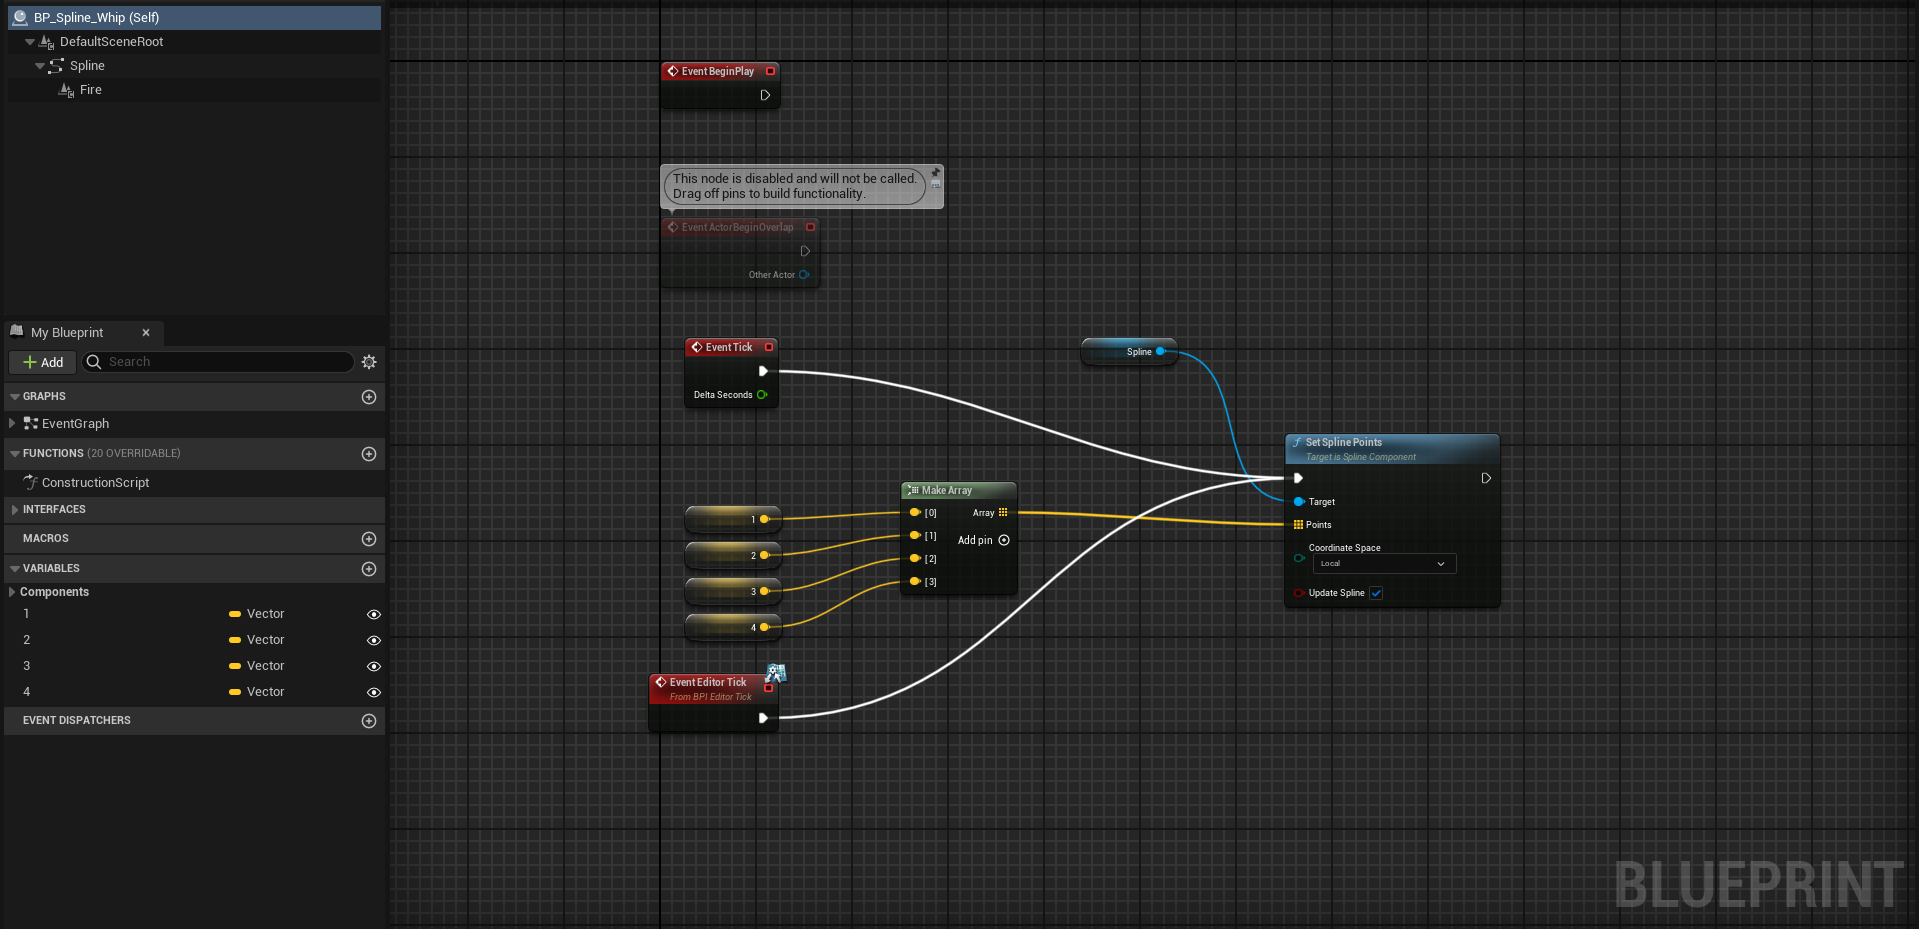1919x929 pixels.
Task: Toggle the Update Spline checkbox
Action: pos(1376,593)
